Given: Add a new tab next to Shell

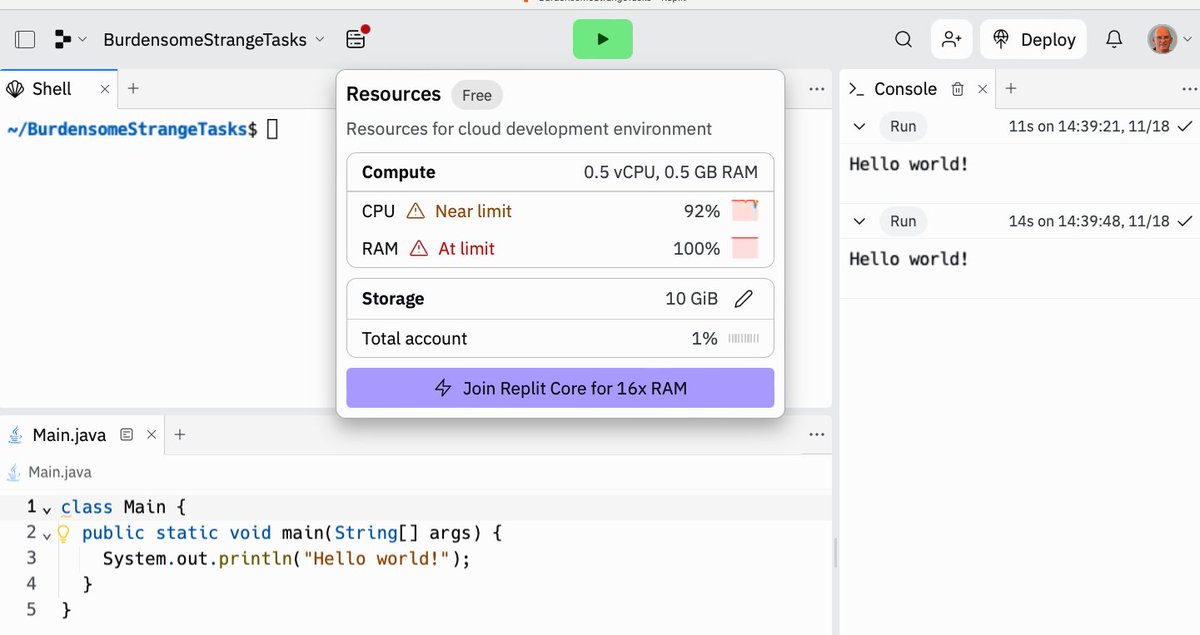Looking at the screenshot, I should [x=133, y=88].
